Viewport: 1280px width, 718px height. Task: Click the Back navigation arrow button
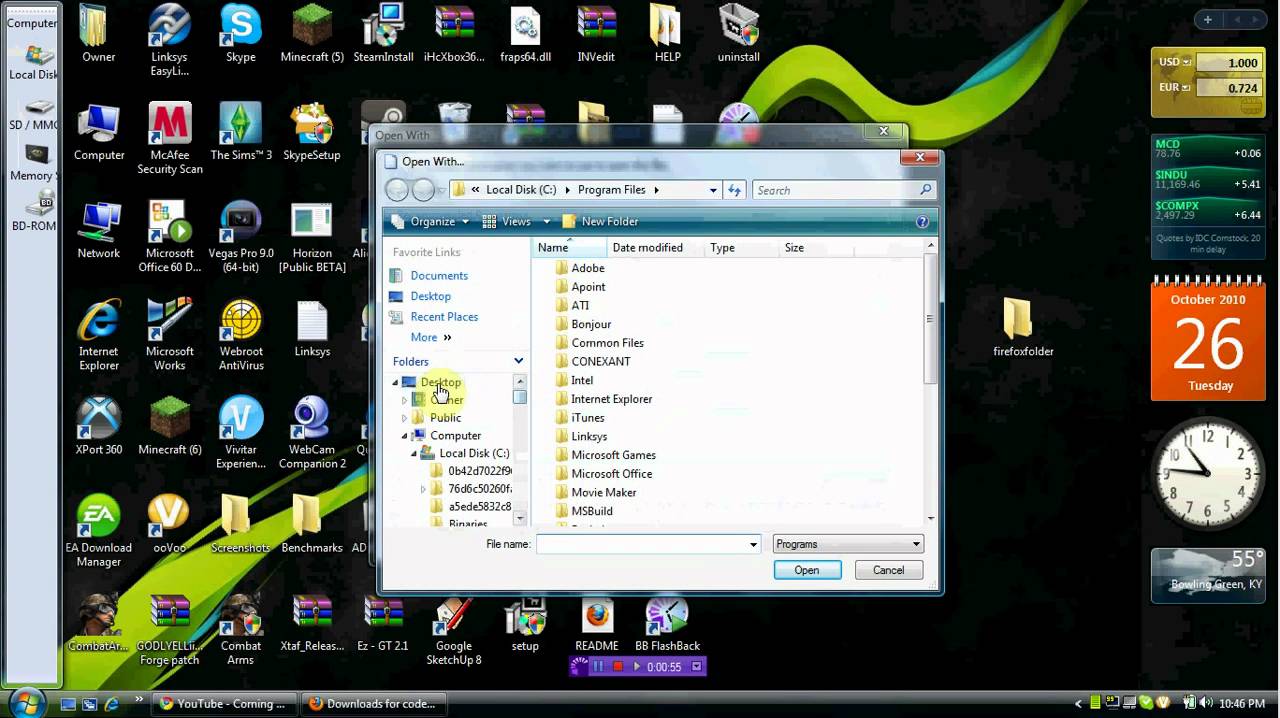tap(397, 190)
